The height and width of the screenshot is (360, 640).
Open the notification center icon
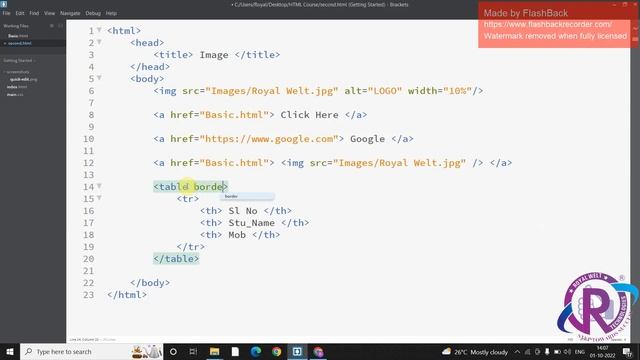pyautogui.click(x=627, y=352)
